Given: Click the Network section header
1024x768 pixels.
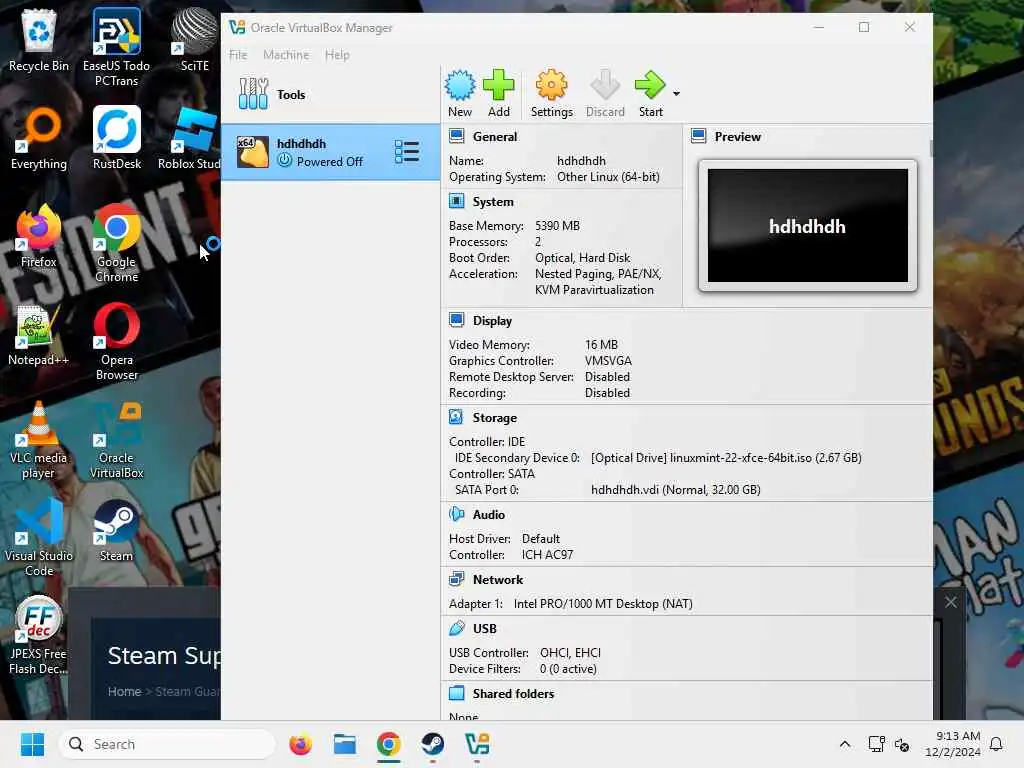Looking at the screenshot, I should coord(498,579).
